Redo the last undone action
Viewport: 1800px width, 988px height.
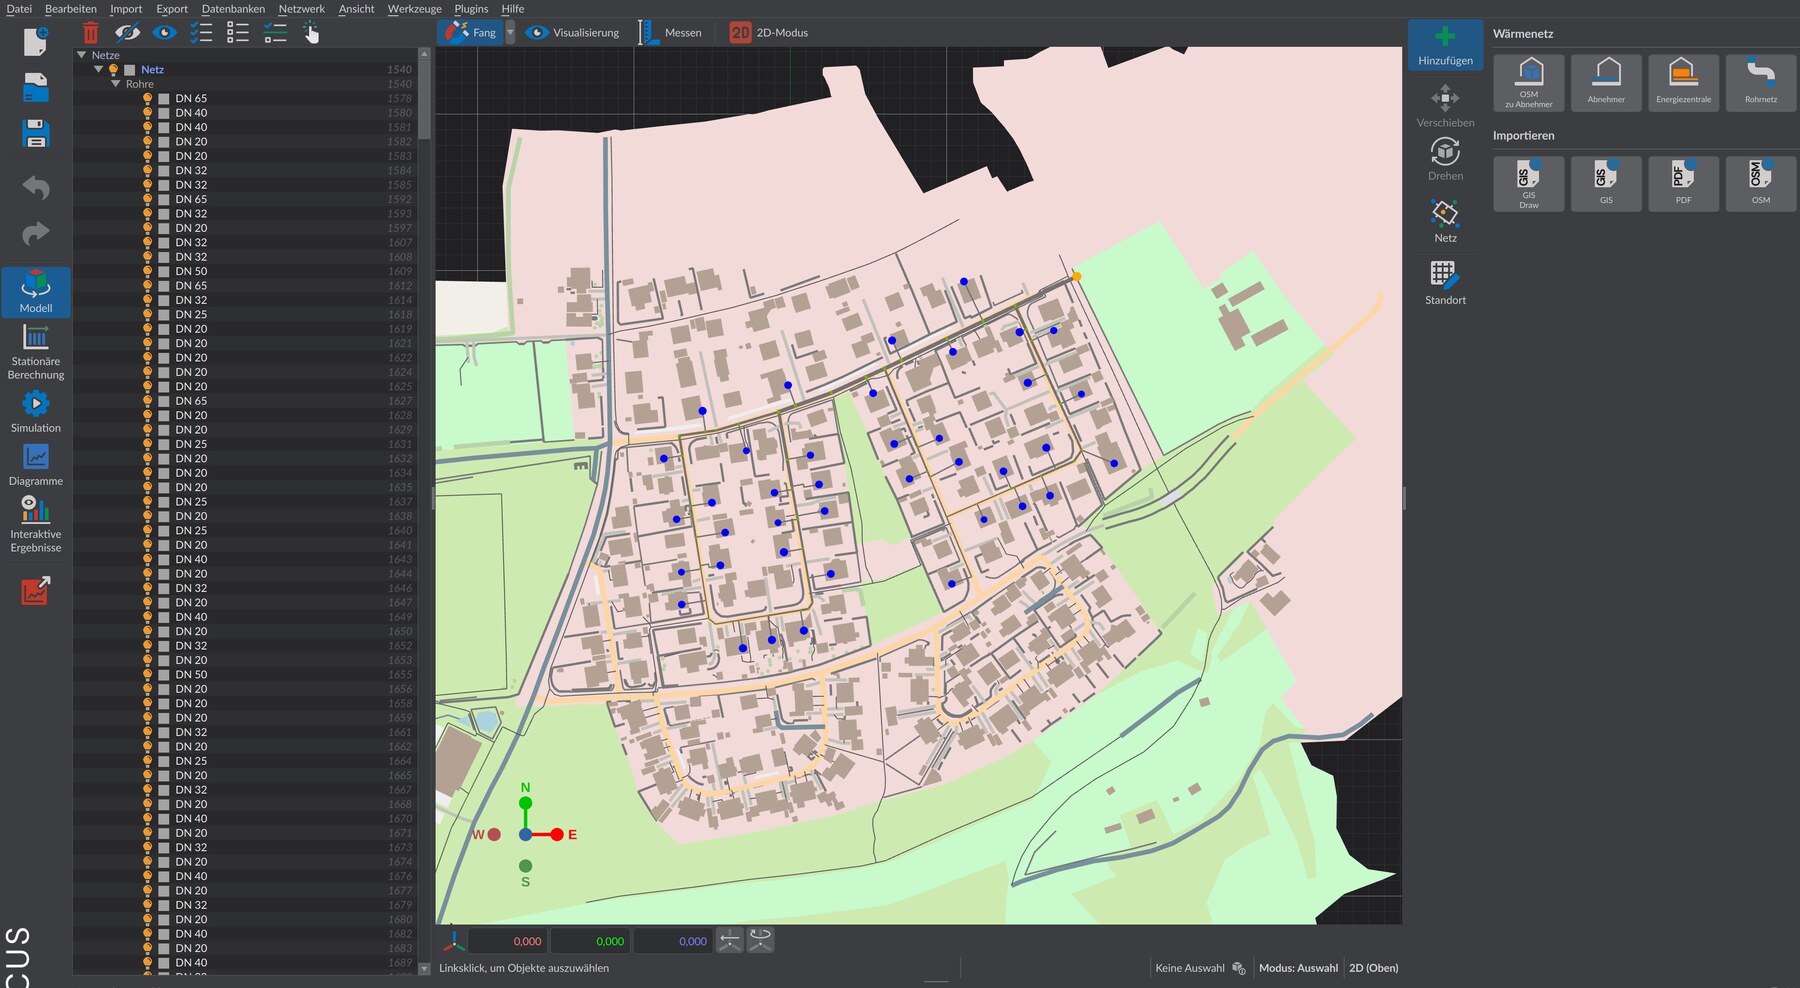click(x=36, y=234)
